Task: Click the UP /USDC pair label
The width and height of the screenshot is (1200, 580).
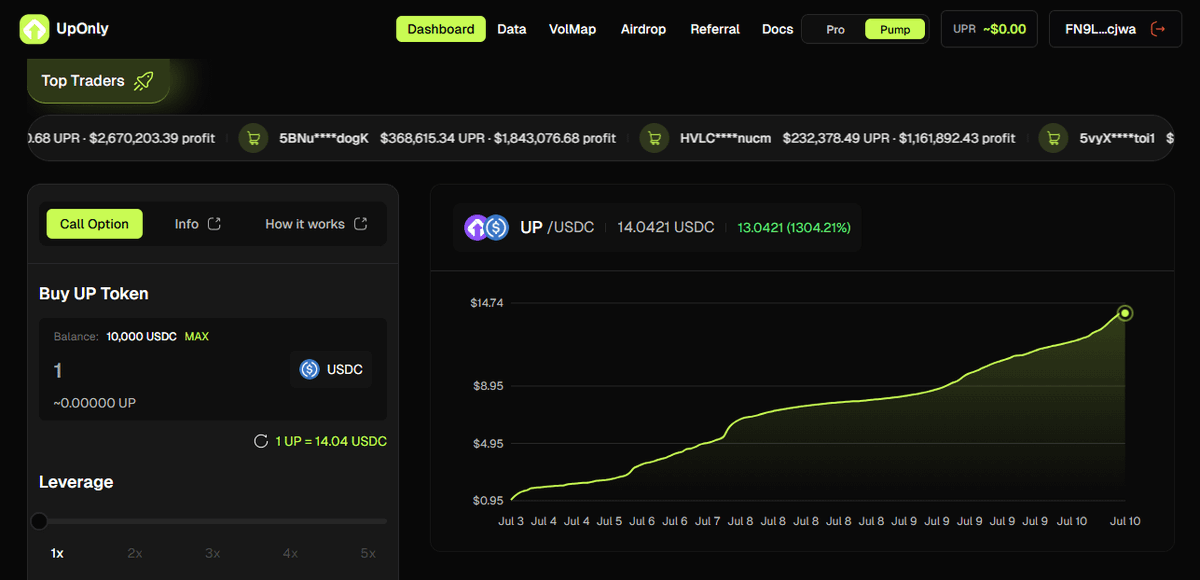Action: coord(557,228)
